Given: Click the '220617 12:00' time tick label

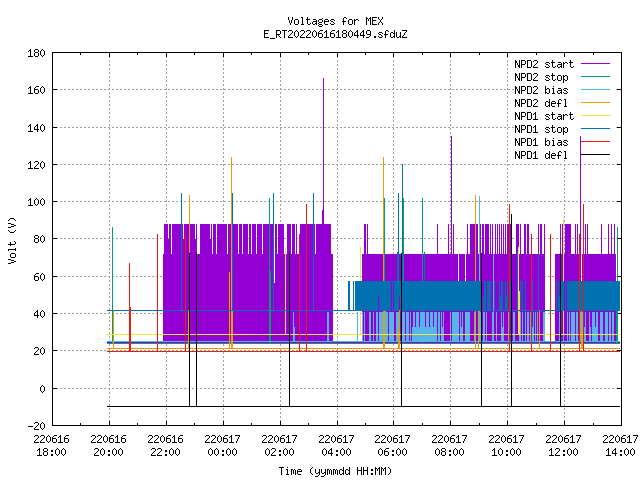Looking at the screenshot, I should (x=563, y=446).
